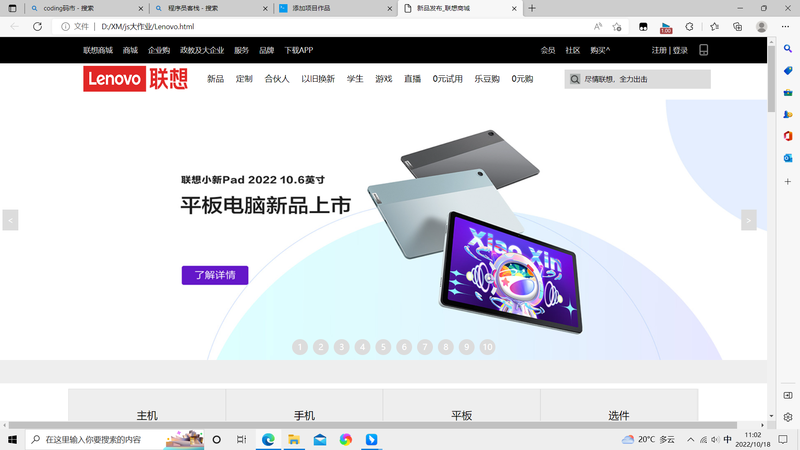Select carousel indicator 2
800x450 pixels.
click(x=321, y=347)
